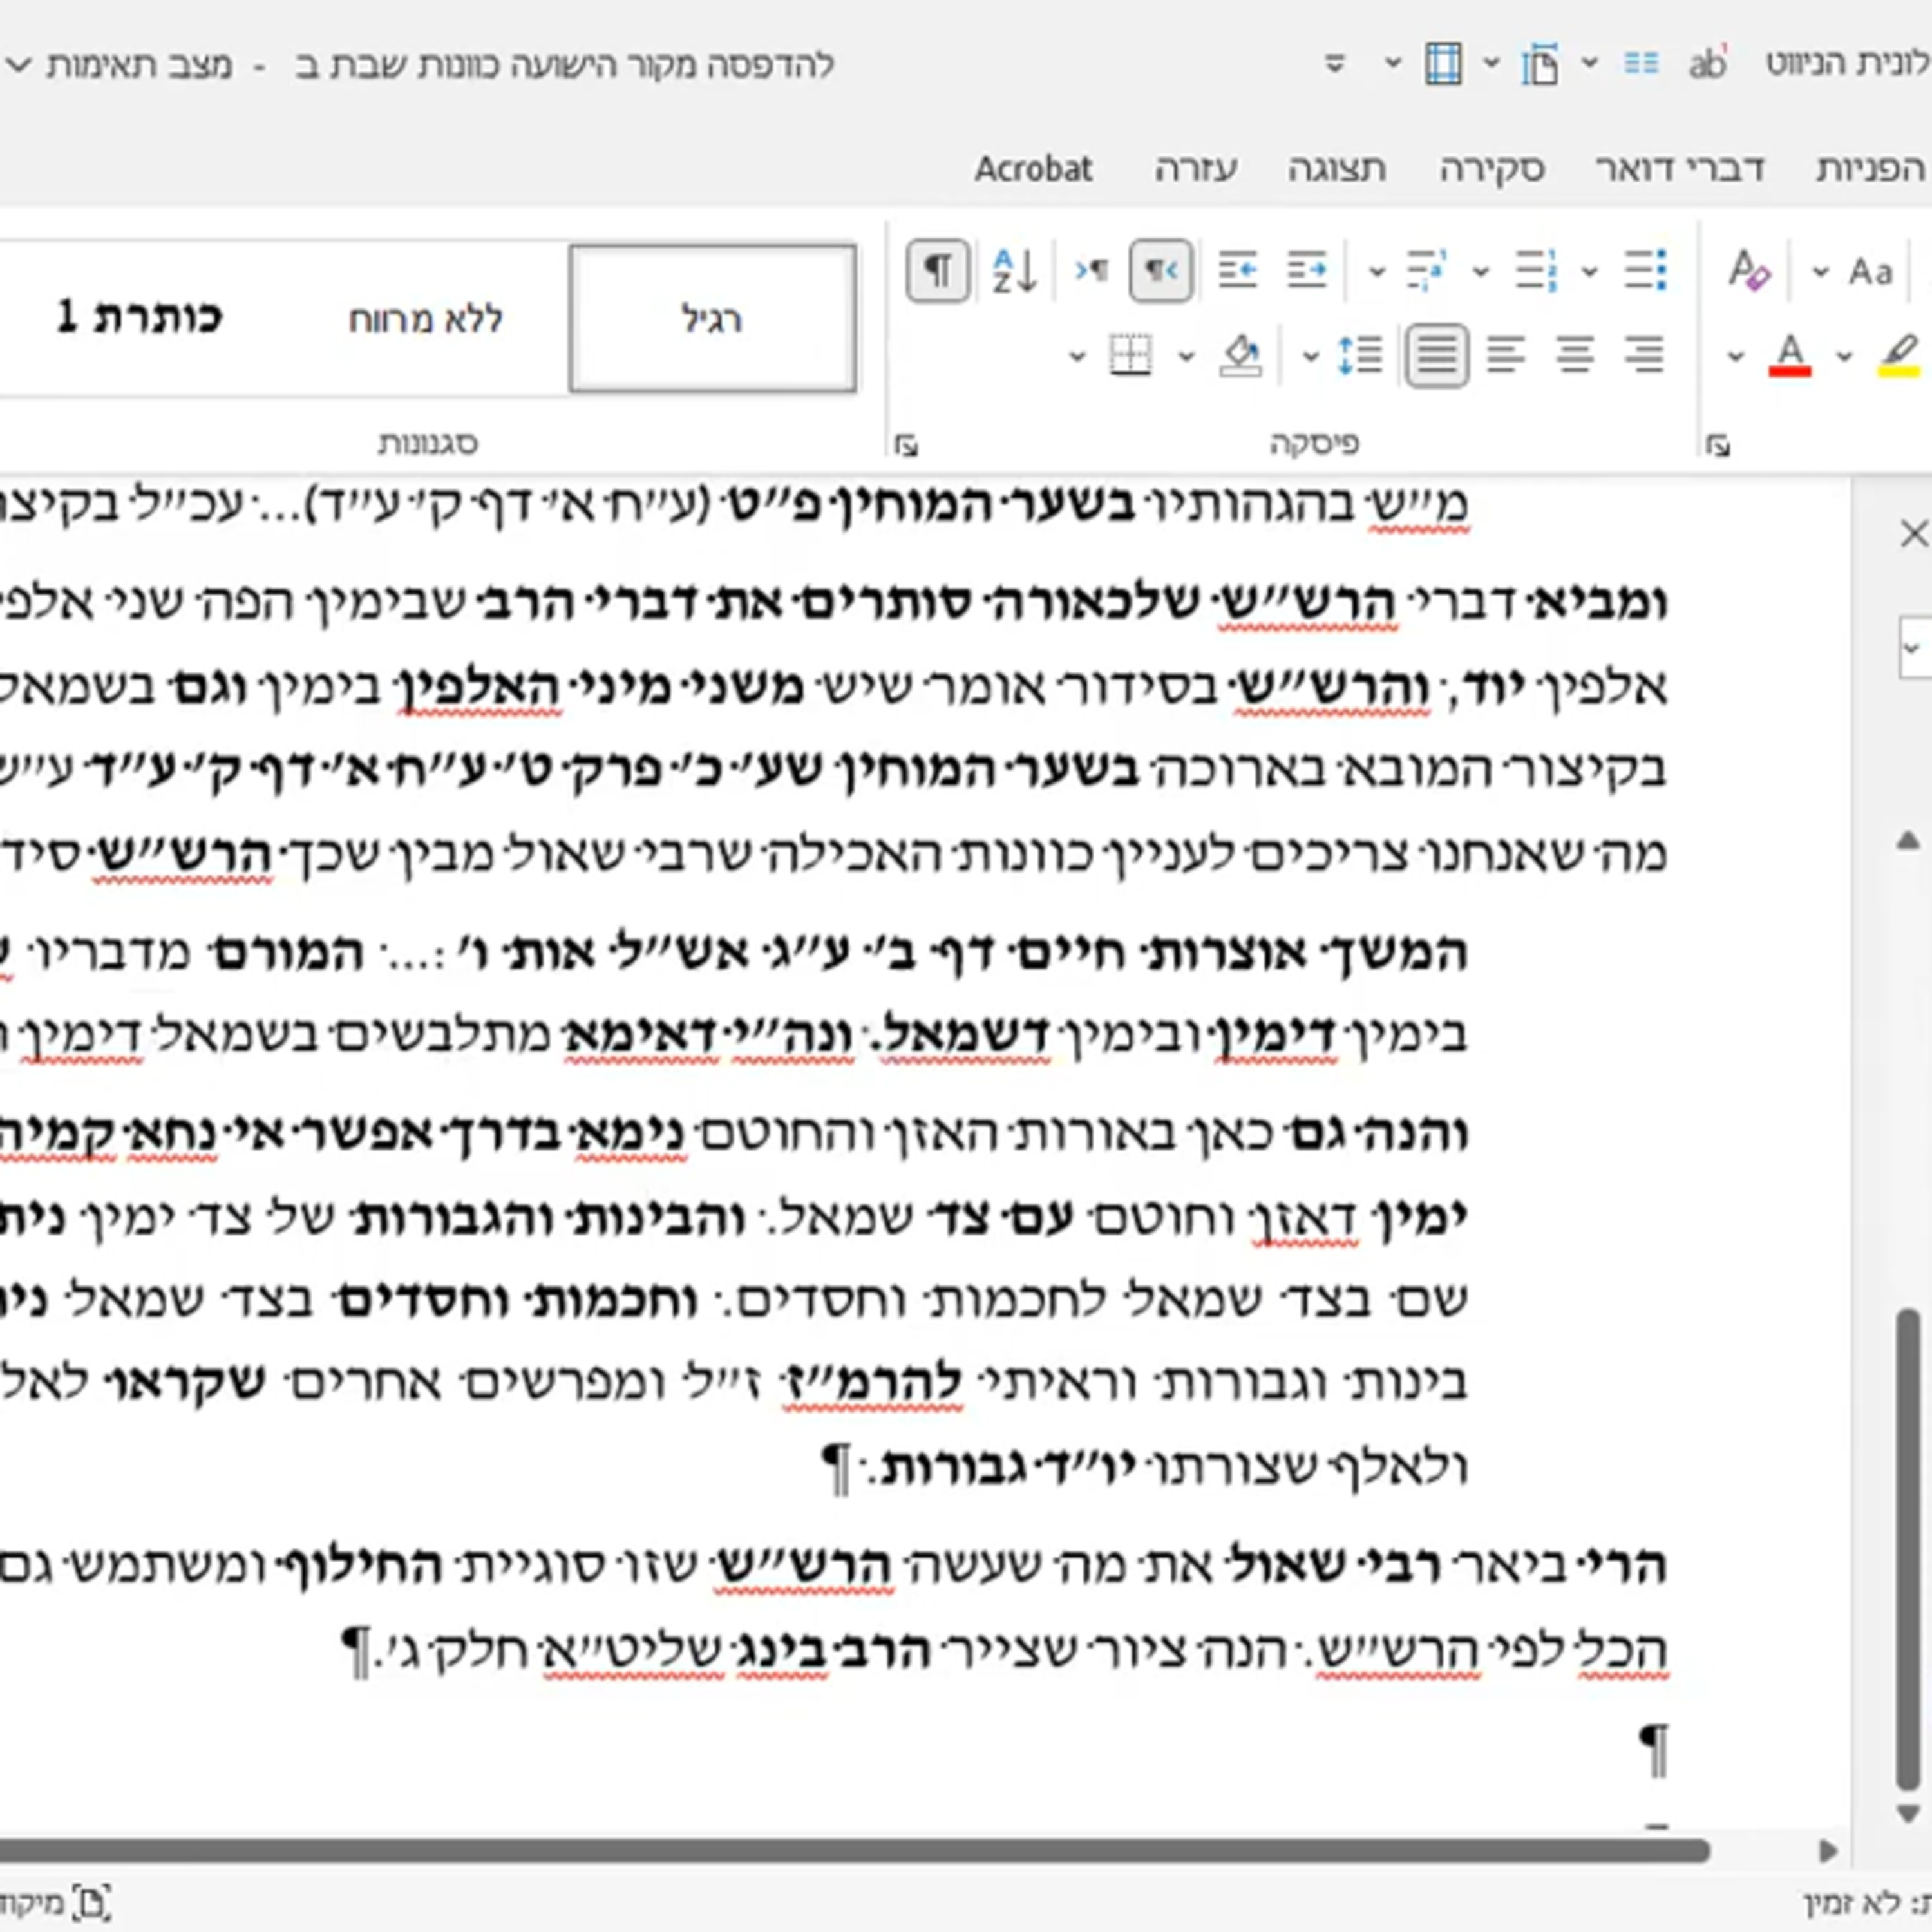Expand multilevel list dropdown arrow

coord(1377,271)
